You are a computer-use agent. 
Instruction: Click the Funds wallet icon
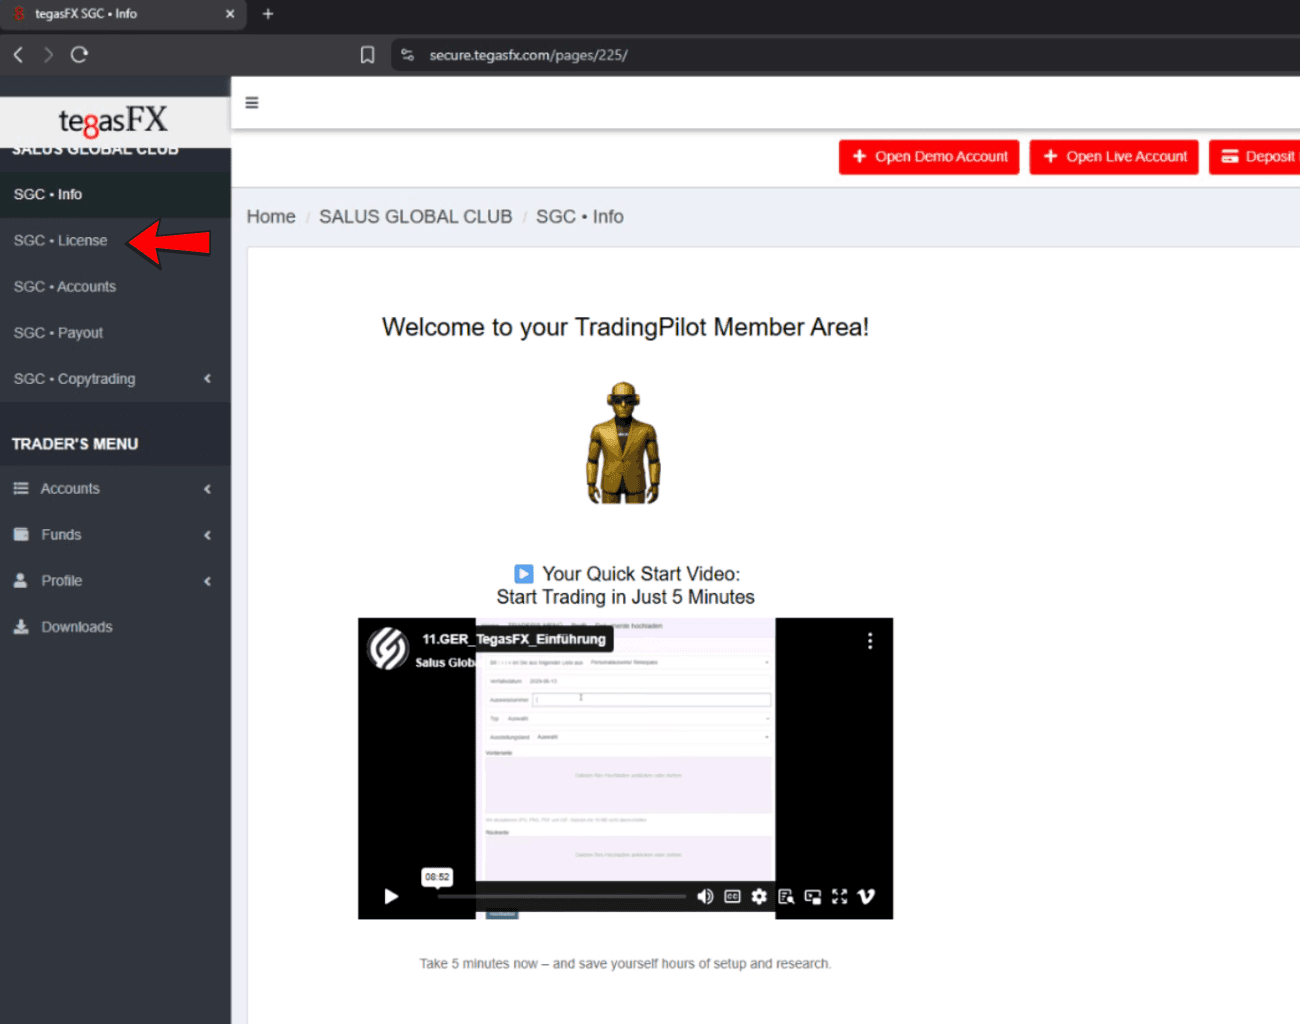(21, 534)
